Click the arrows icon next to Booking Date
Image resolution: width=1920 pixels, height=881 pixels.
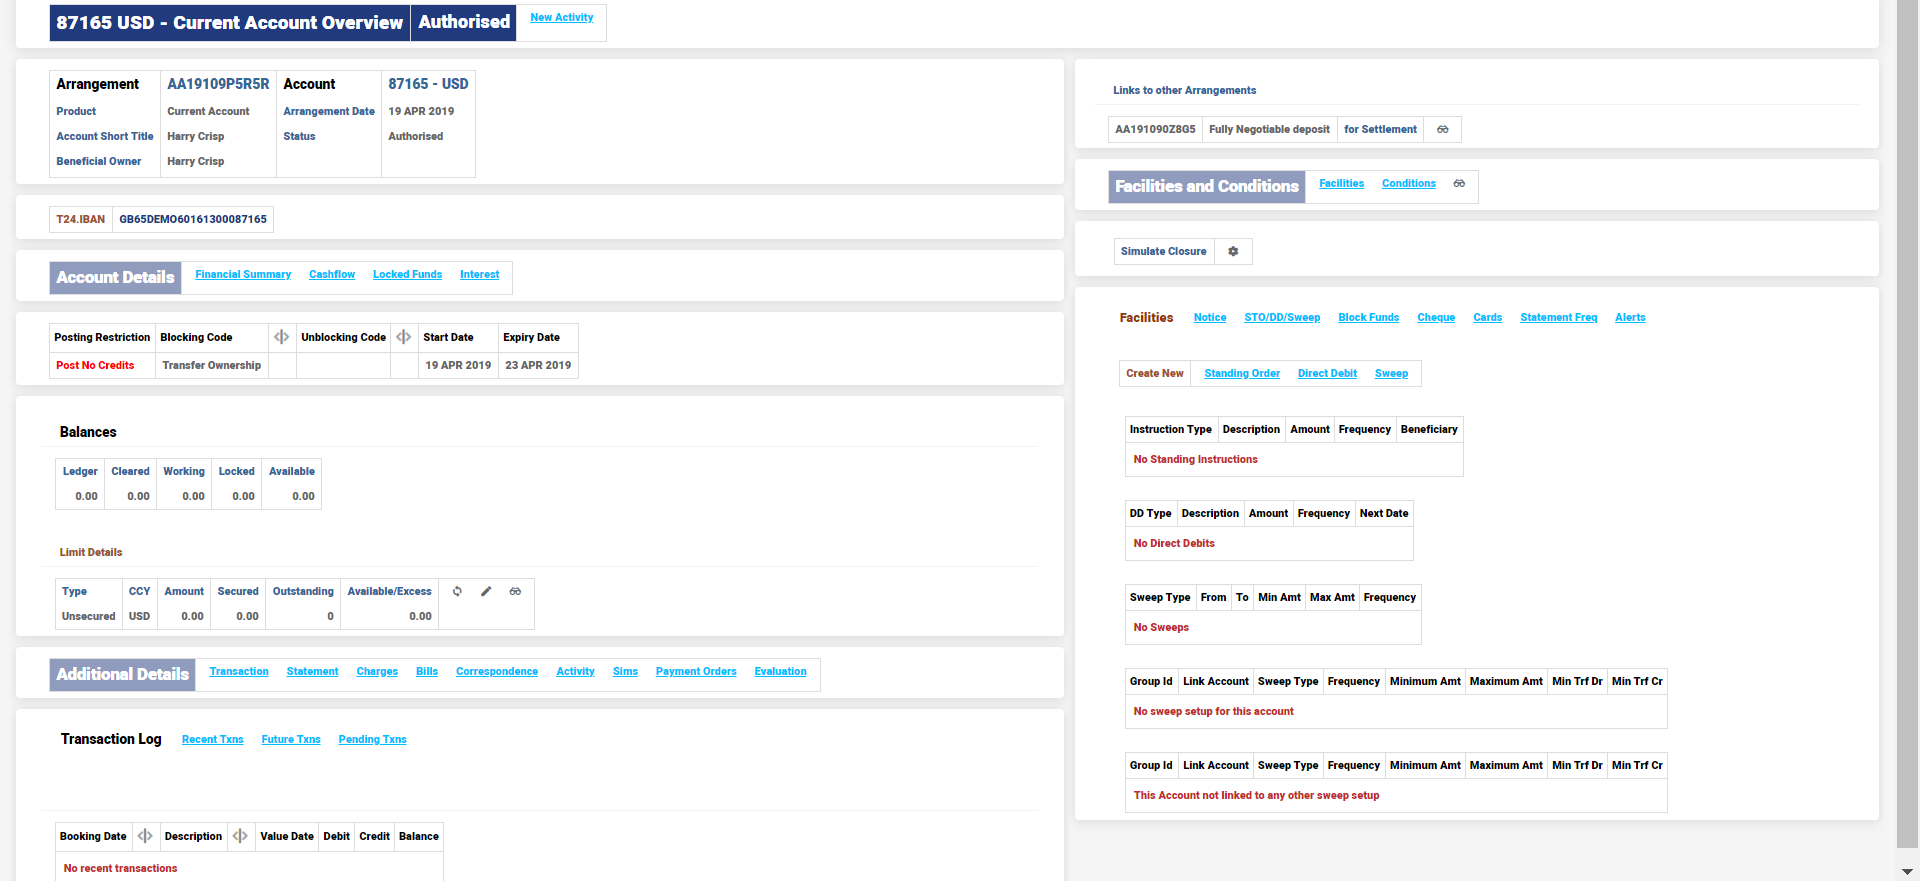coord(145,836)
